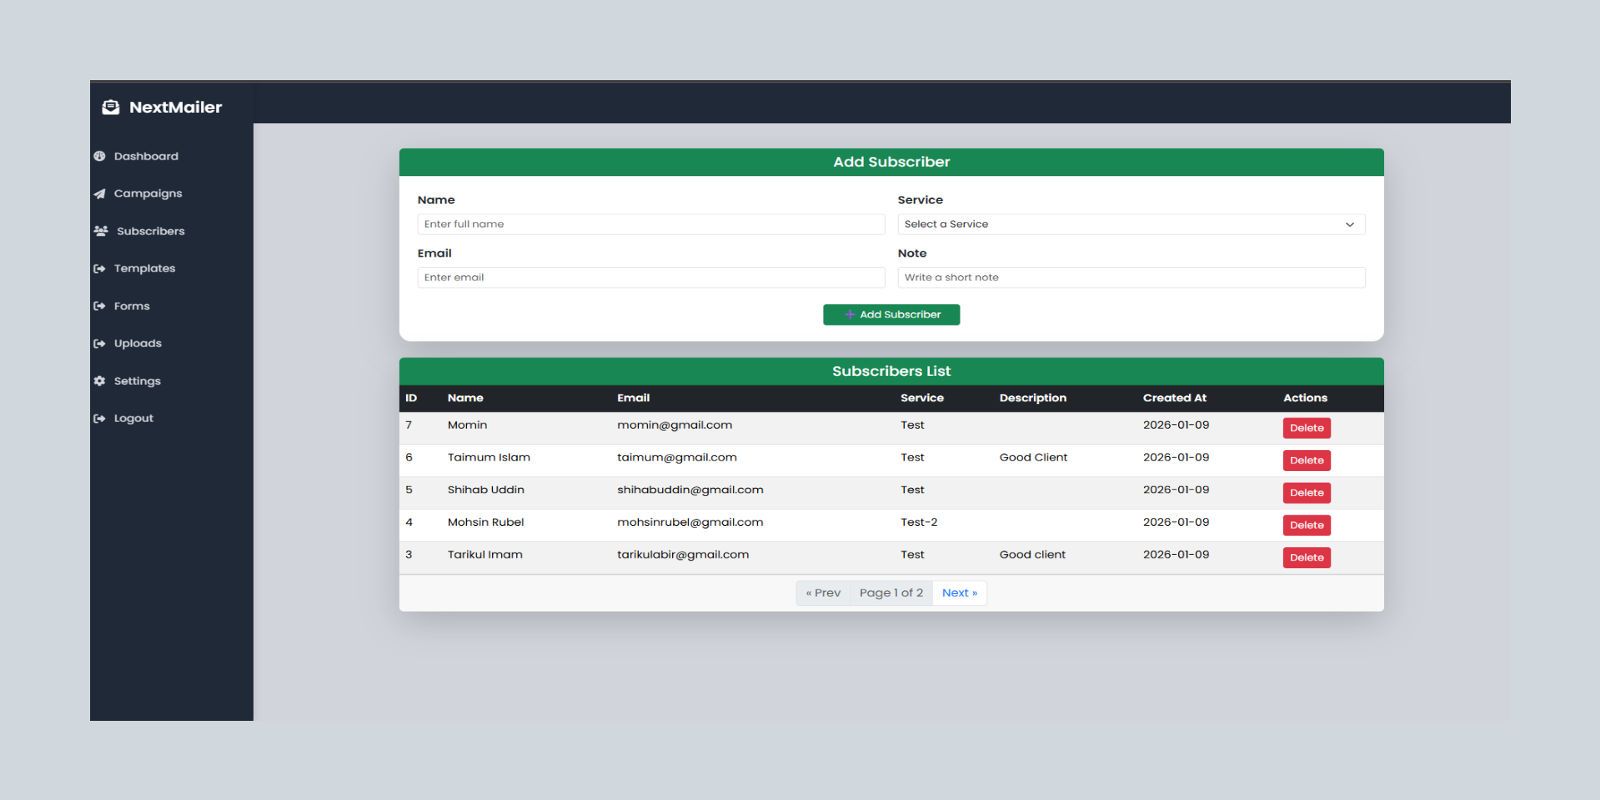Click the Prev pagination link

823,593
